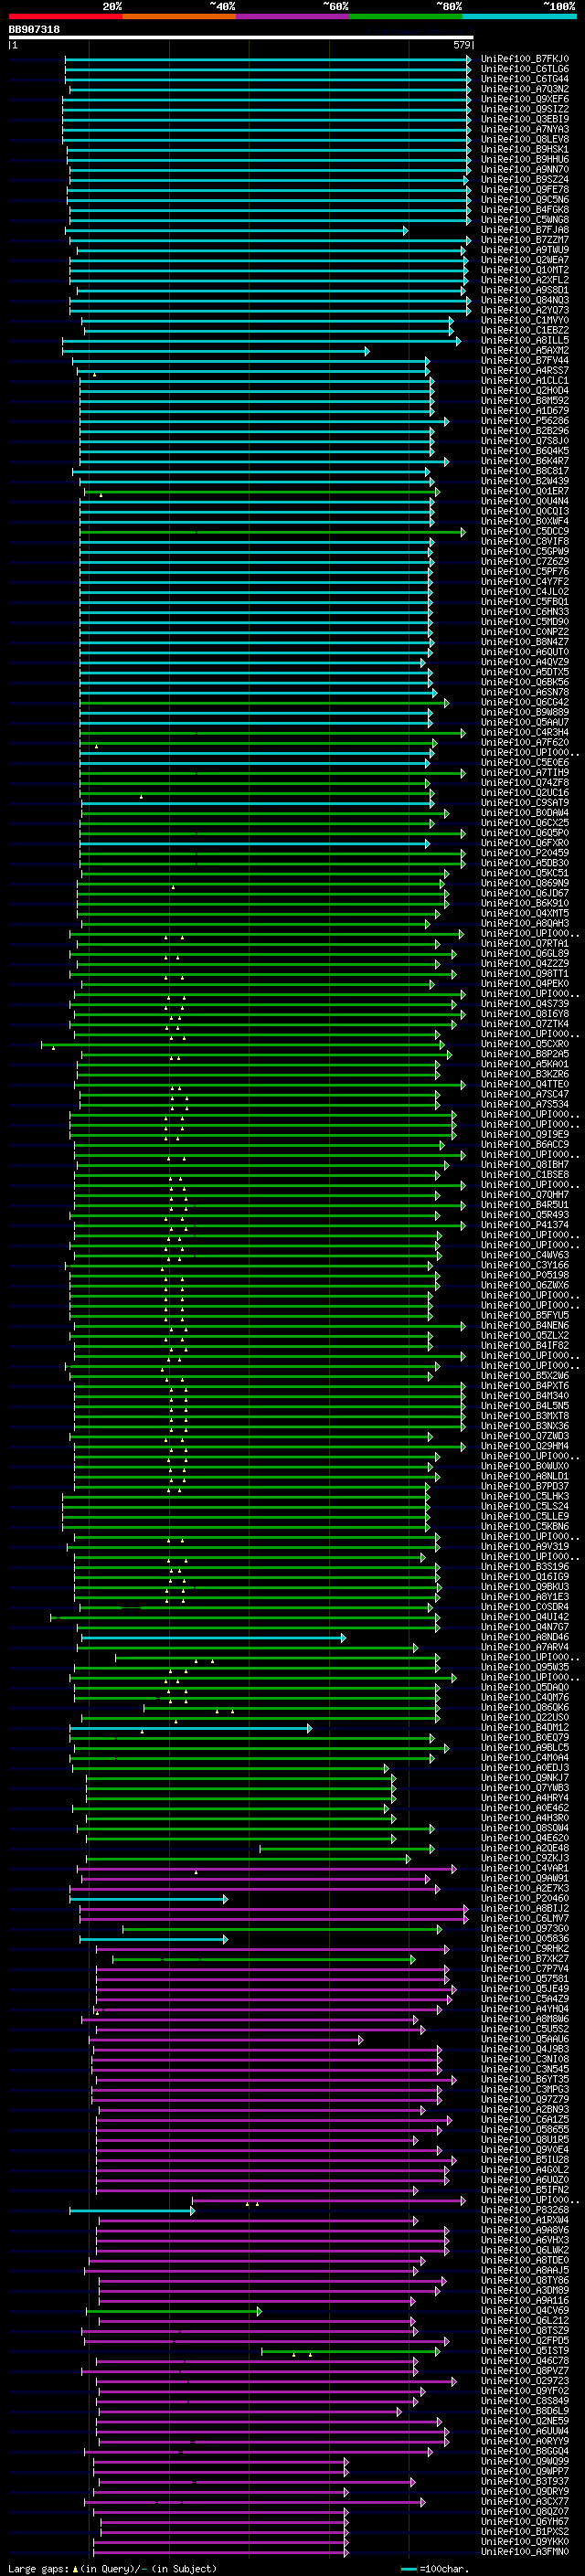
Task: Click the cyan ~100% identity legend segment
Action: (520, 16)
